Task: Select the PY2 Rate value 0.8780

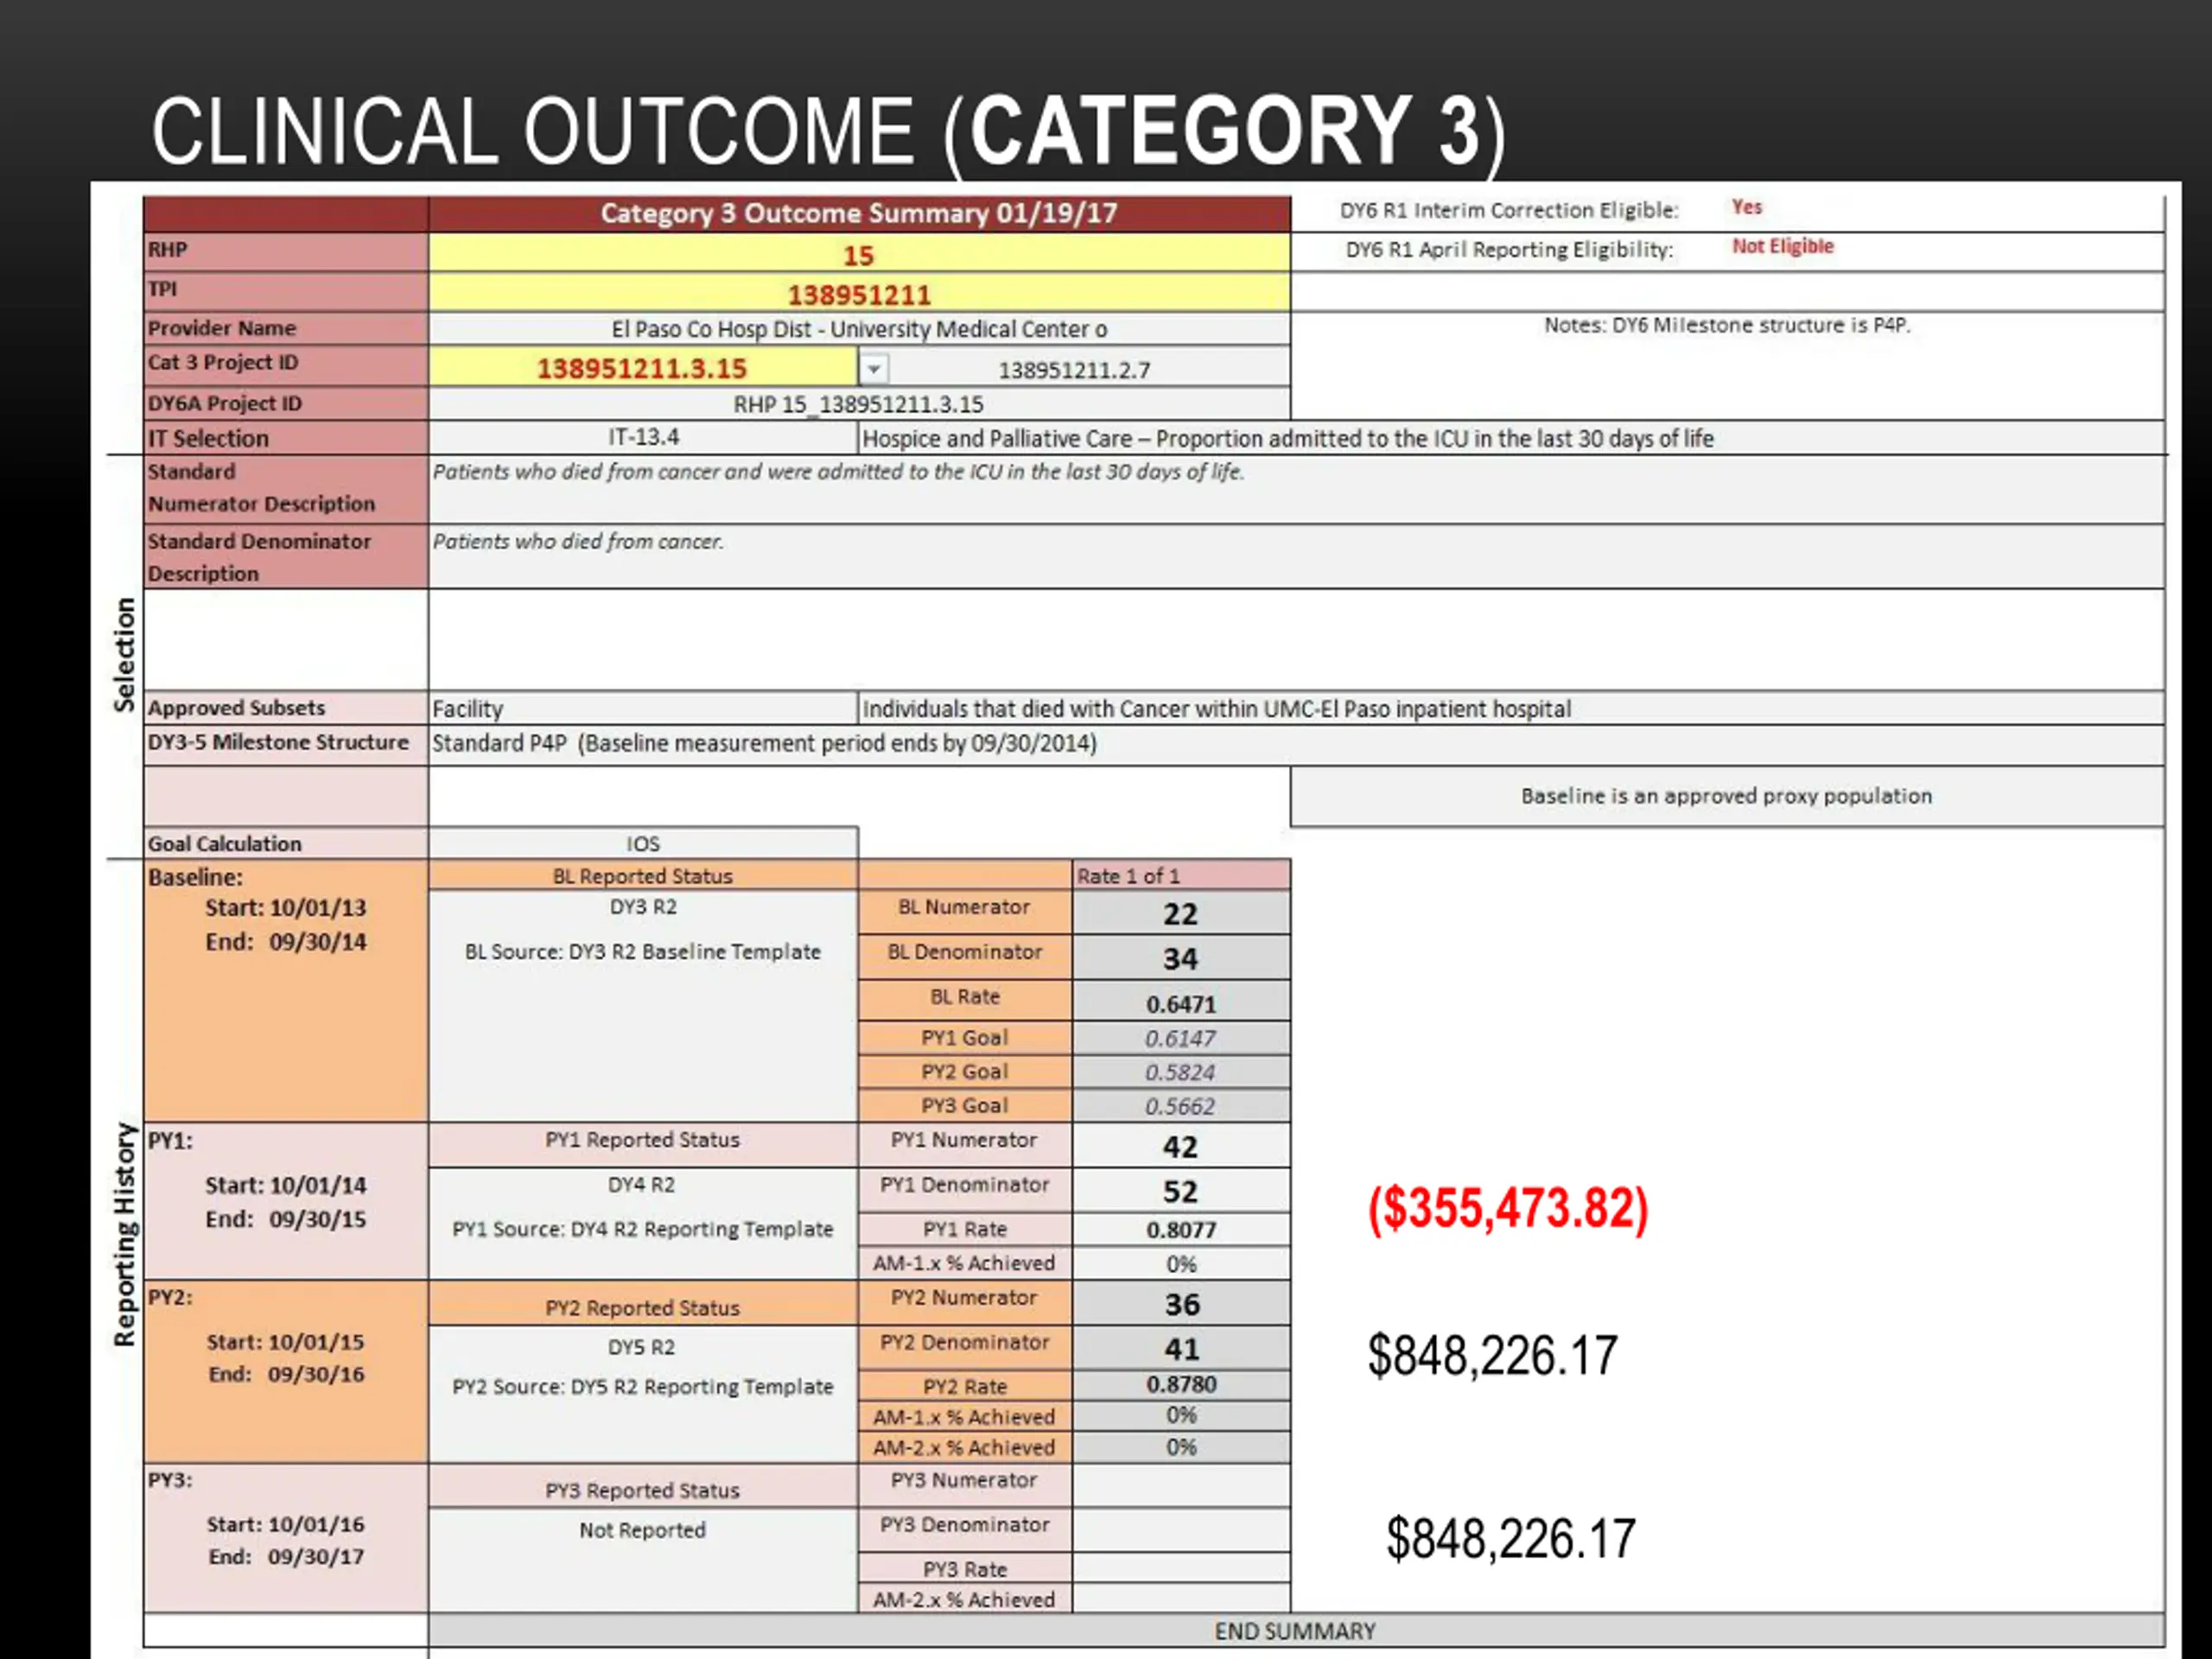Action: [x=1181, y=1385]
